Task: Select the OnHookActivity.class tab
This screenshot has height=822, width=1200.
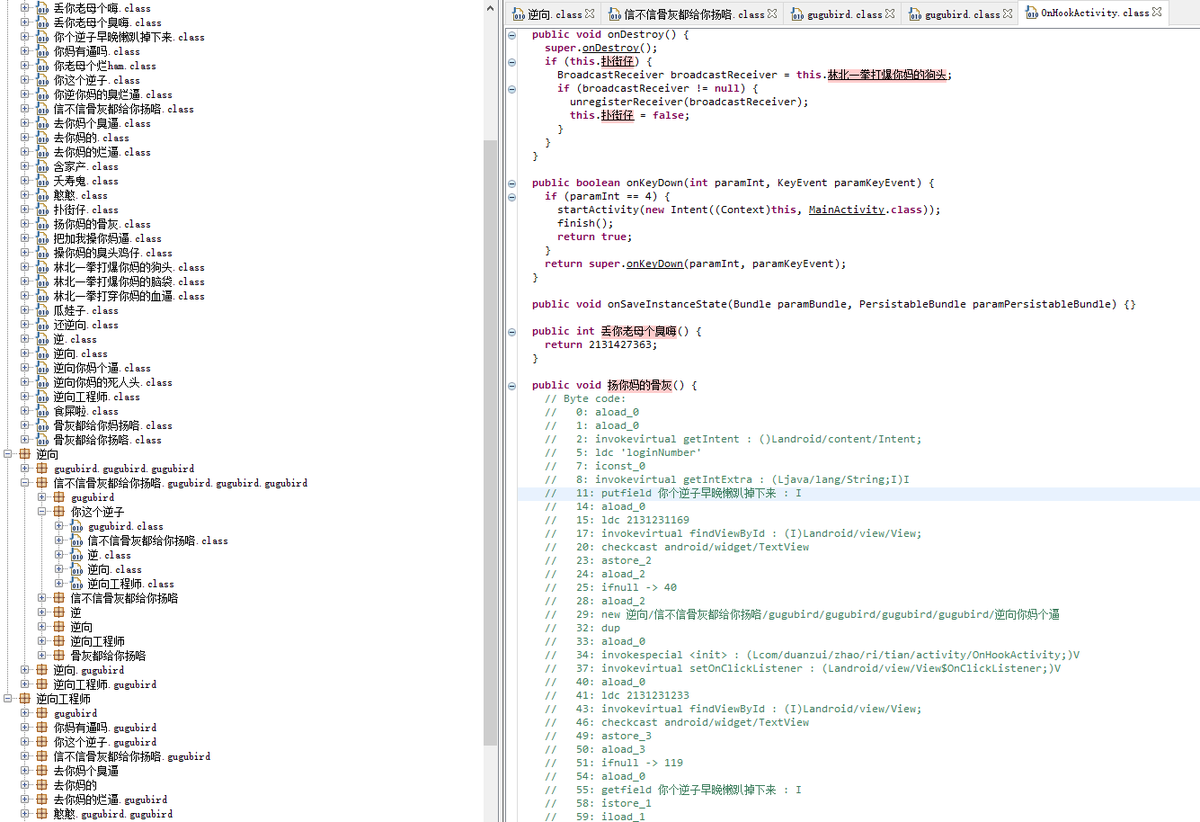Action: pyautogui.click(x=1094, y=13)
